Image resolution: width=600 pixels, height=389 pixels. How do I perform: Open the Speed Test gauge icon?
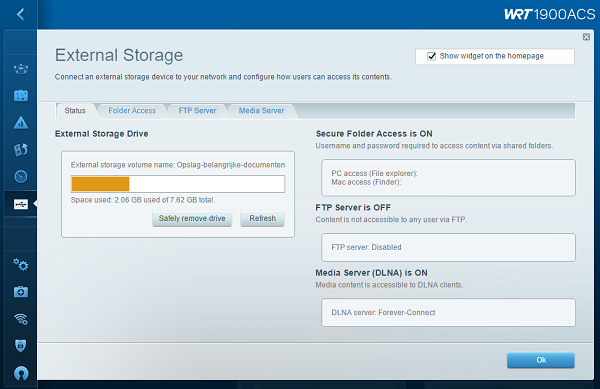(21, 176)
